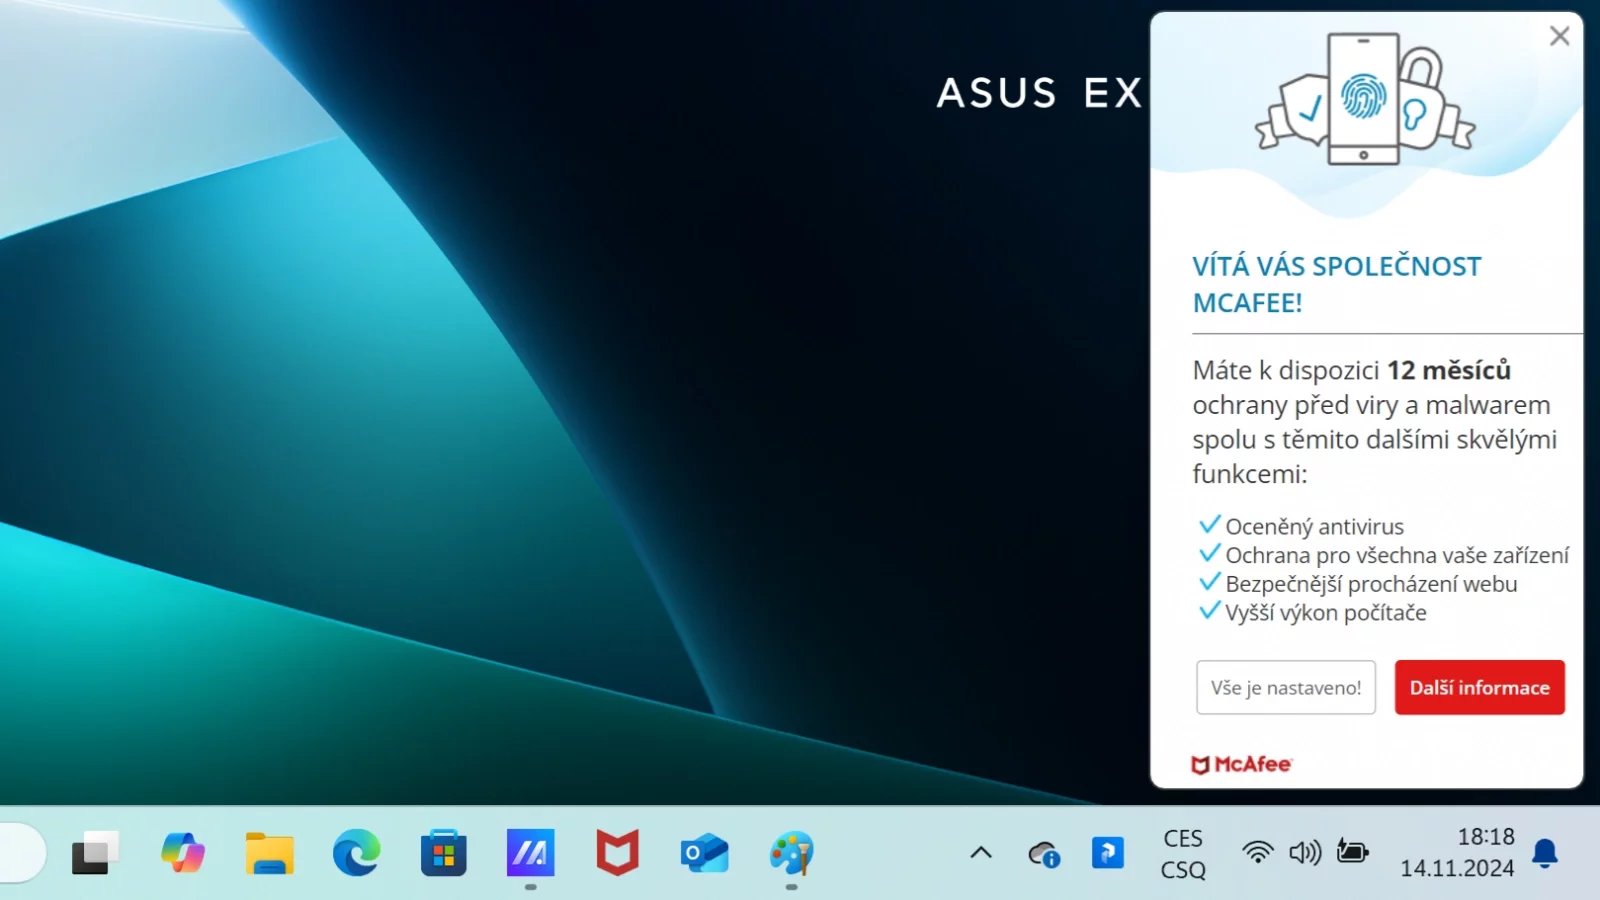Open the Microsoft Store app
The height and width of the screenshot is (900, 1600).
[444, 853]
